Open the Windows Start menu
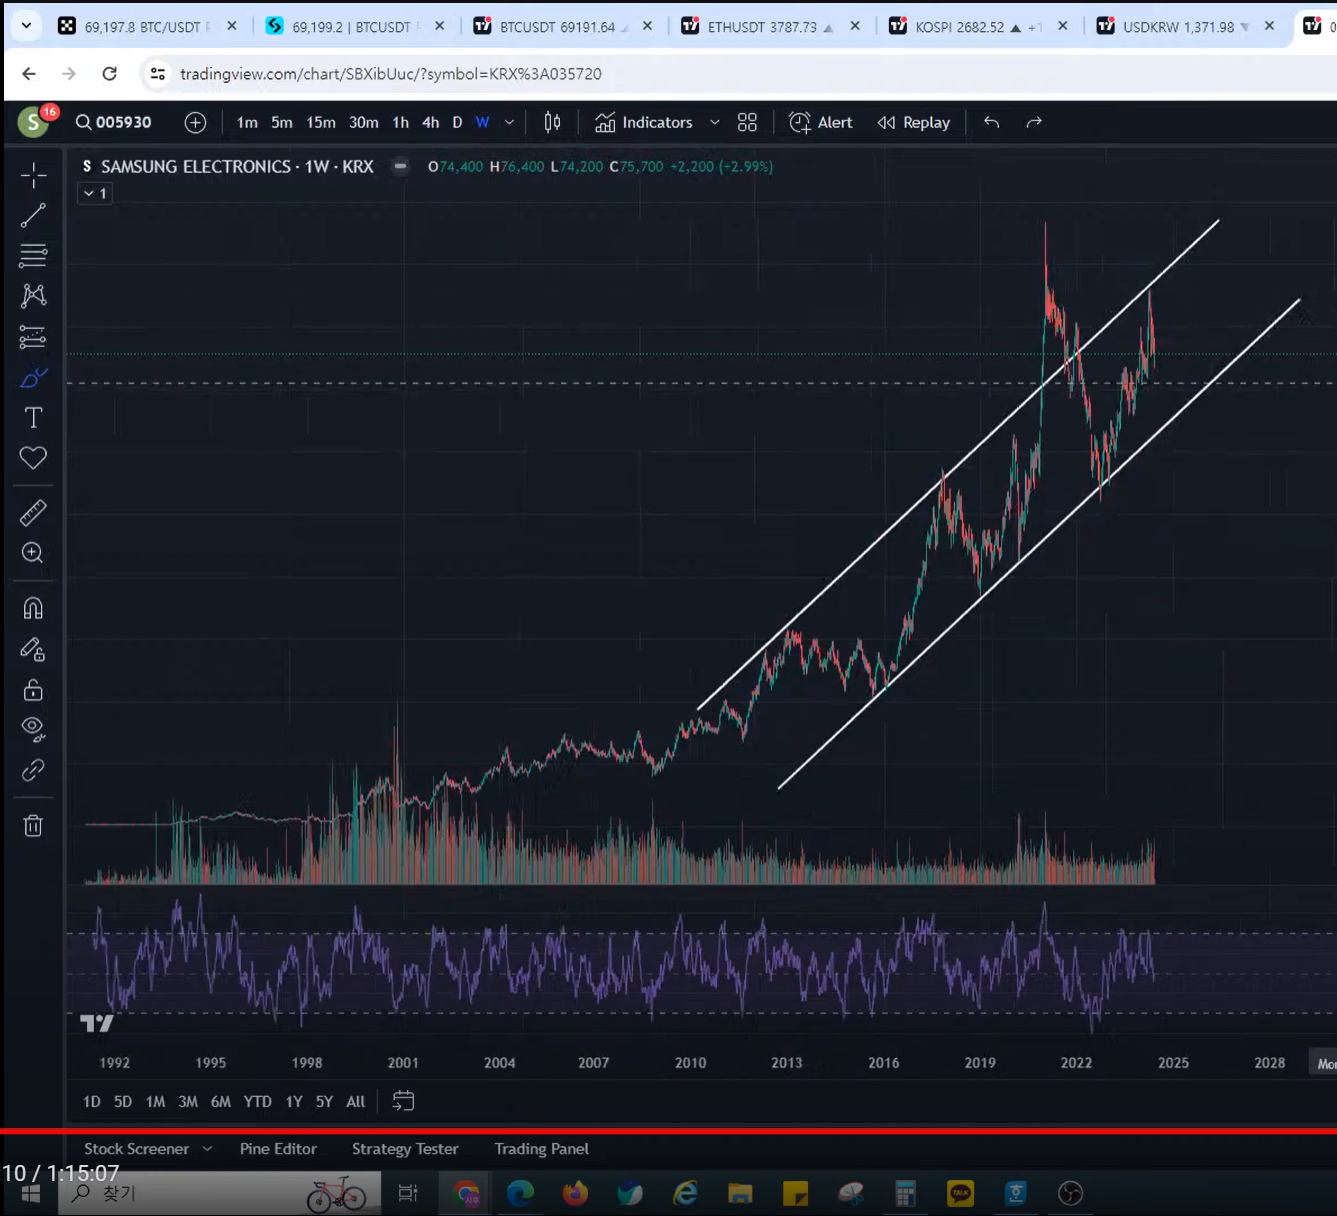 pos(30,1193)
